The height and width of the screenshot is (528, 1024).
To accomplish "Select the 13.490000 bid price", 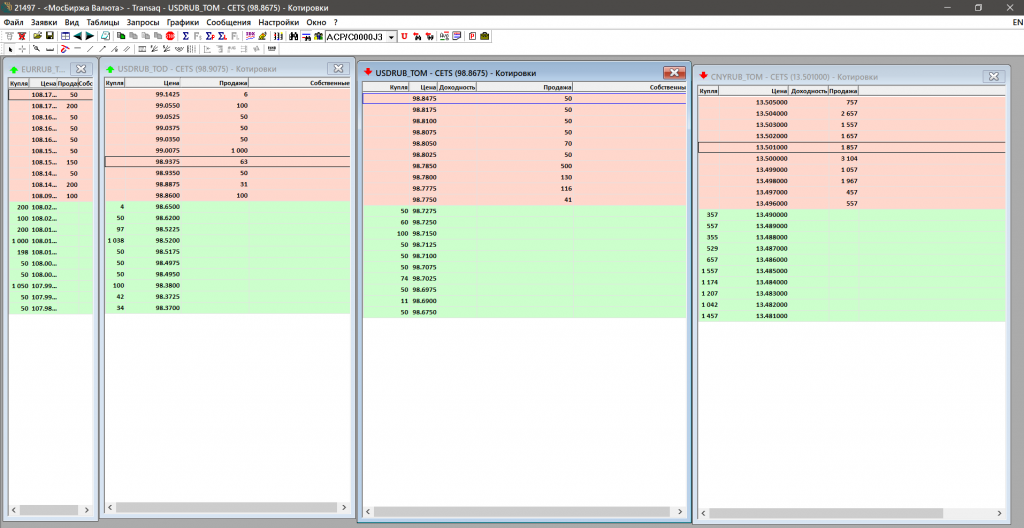I will tap(772, 215).
